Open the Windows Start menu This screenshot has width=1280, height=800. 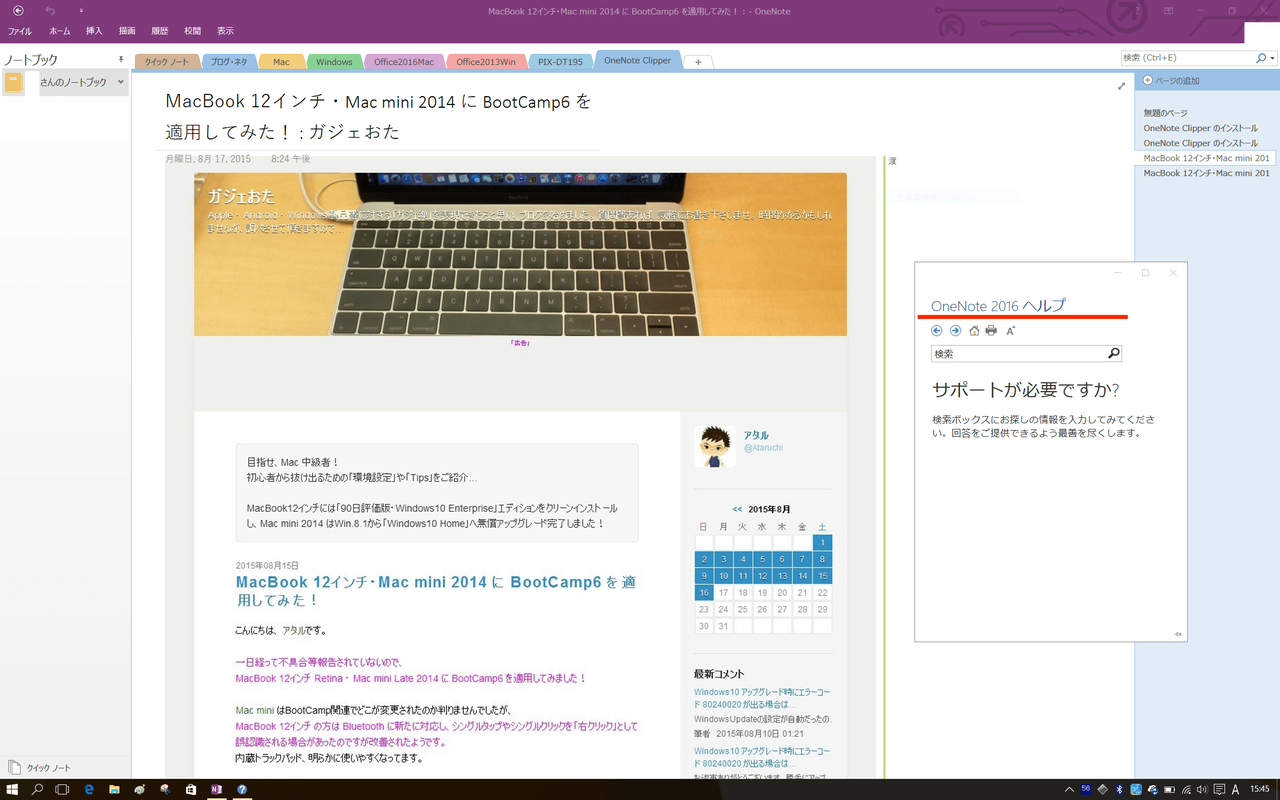point(13,789)
